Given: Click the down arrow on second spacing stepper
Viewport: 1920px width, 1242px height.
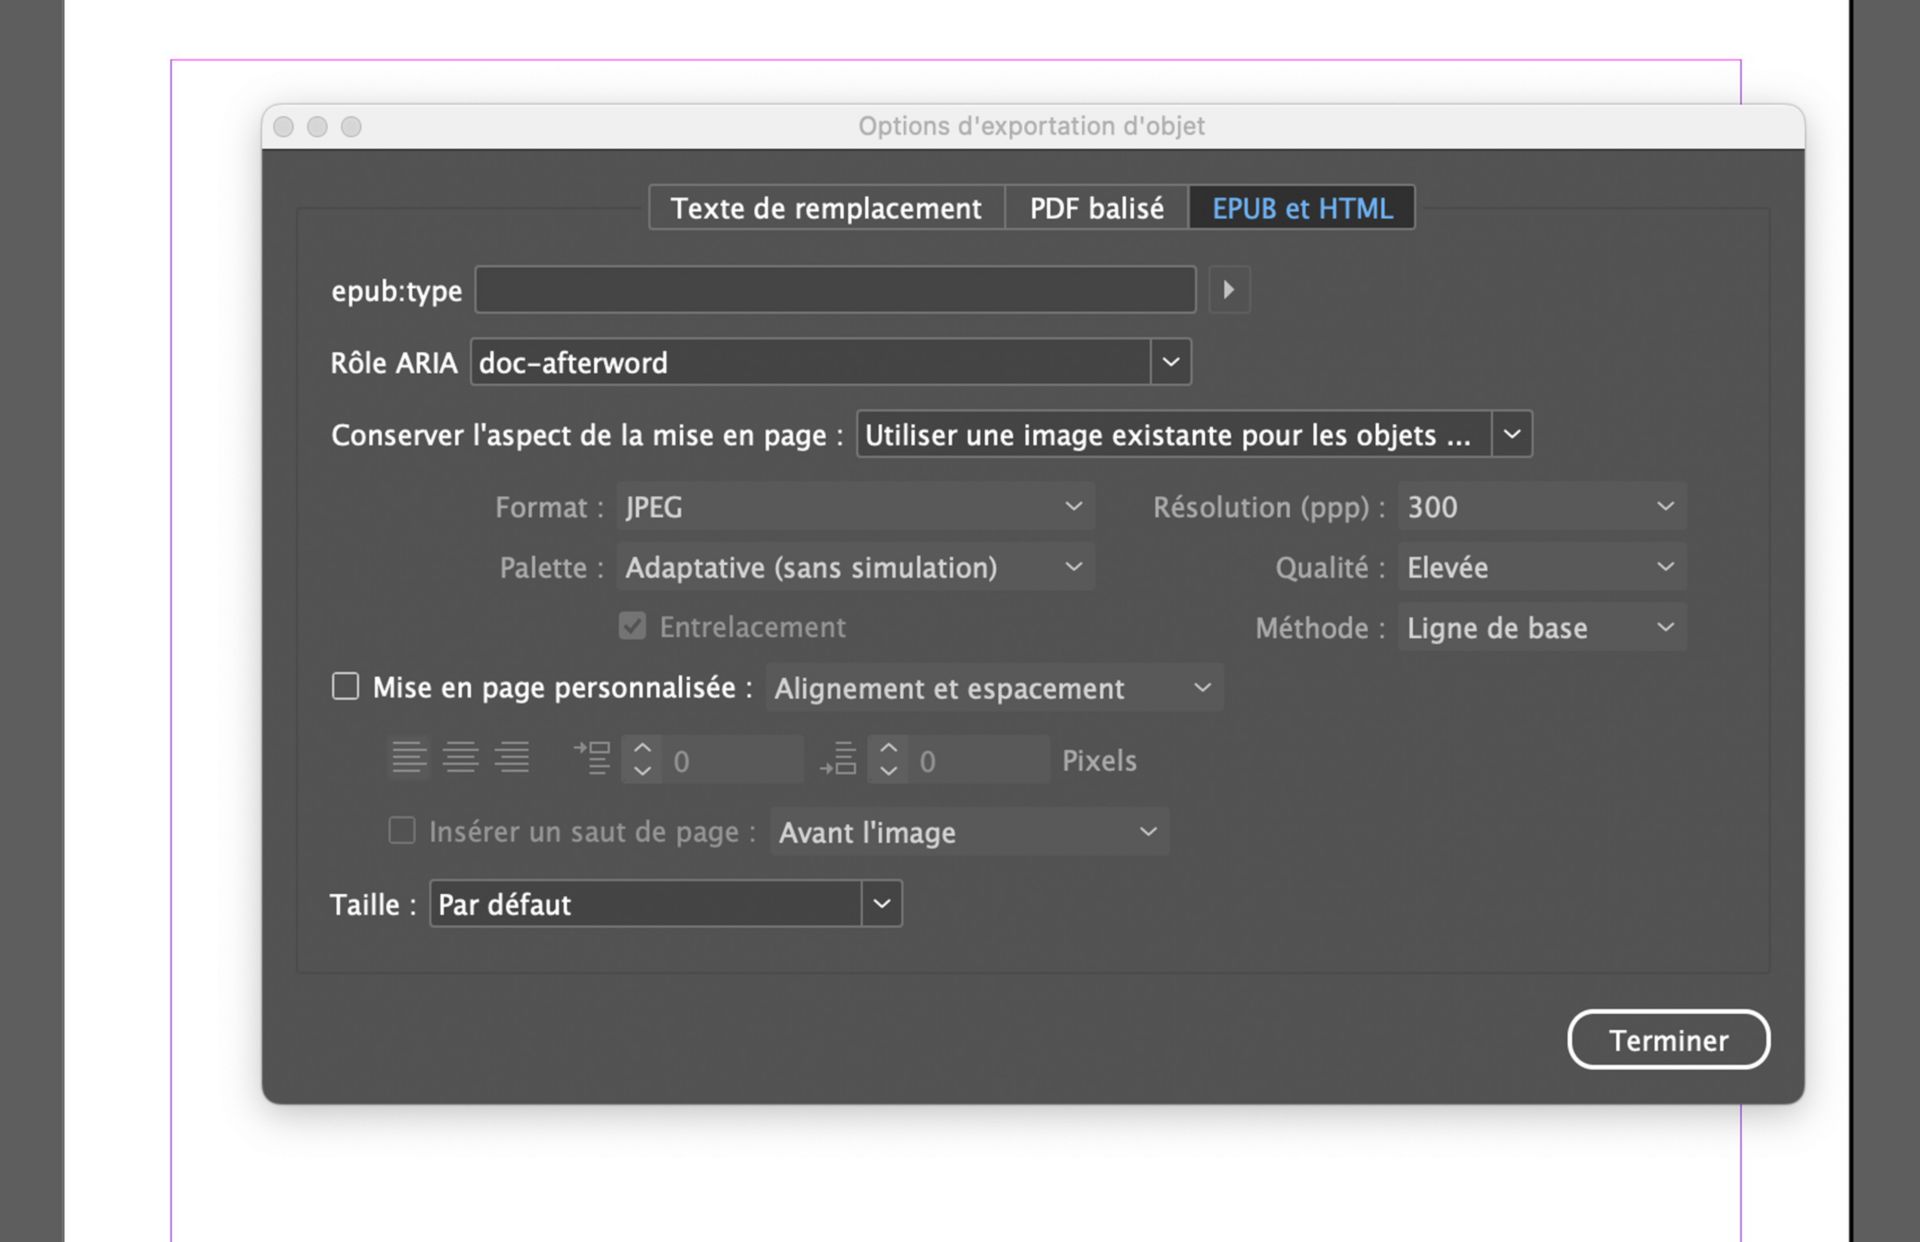Looking at the screenshot, I should point(888,770).
